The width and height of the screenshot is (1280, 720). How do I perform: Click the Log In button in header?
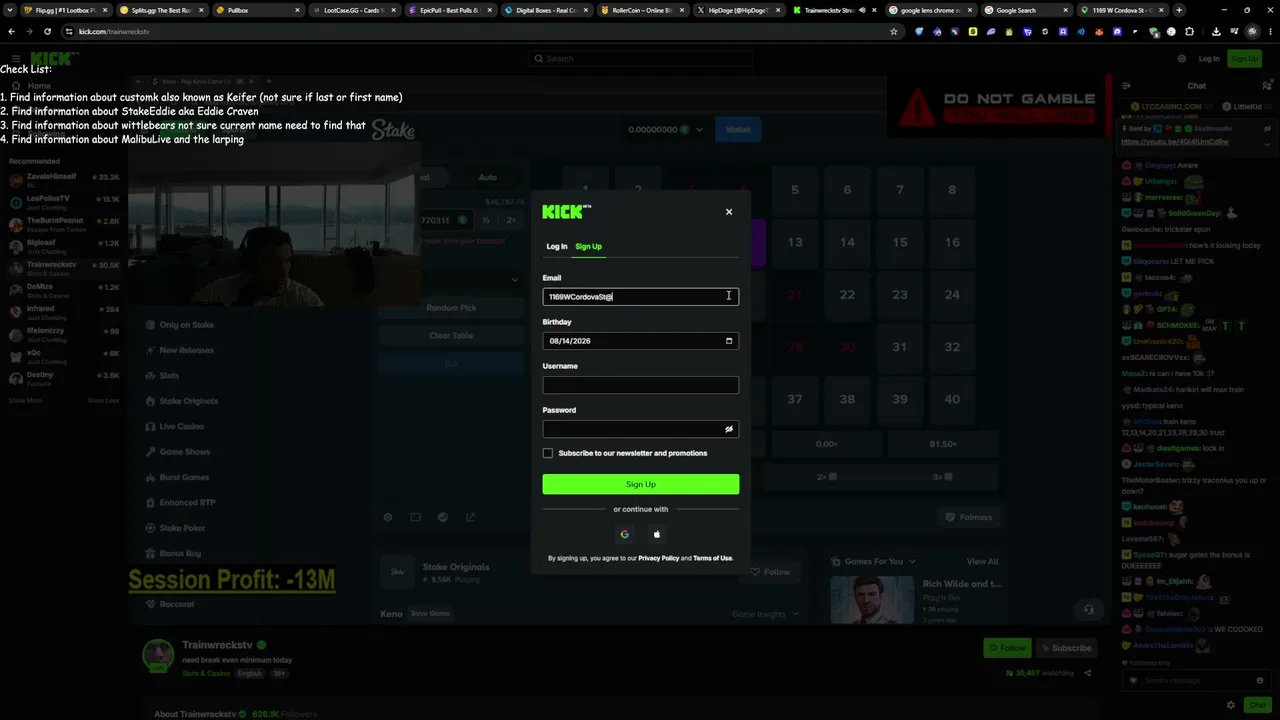pyautogui.click(x=1208, y=59)
